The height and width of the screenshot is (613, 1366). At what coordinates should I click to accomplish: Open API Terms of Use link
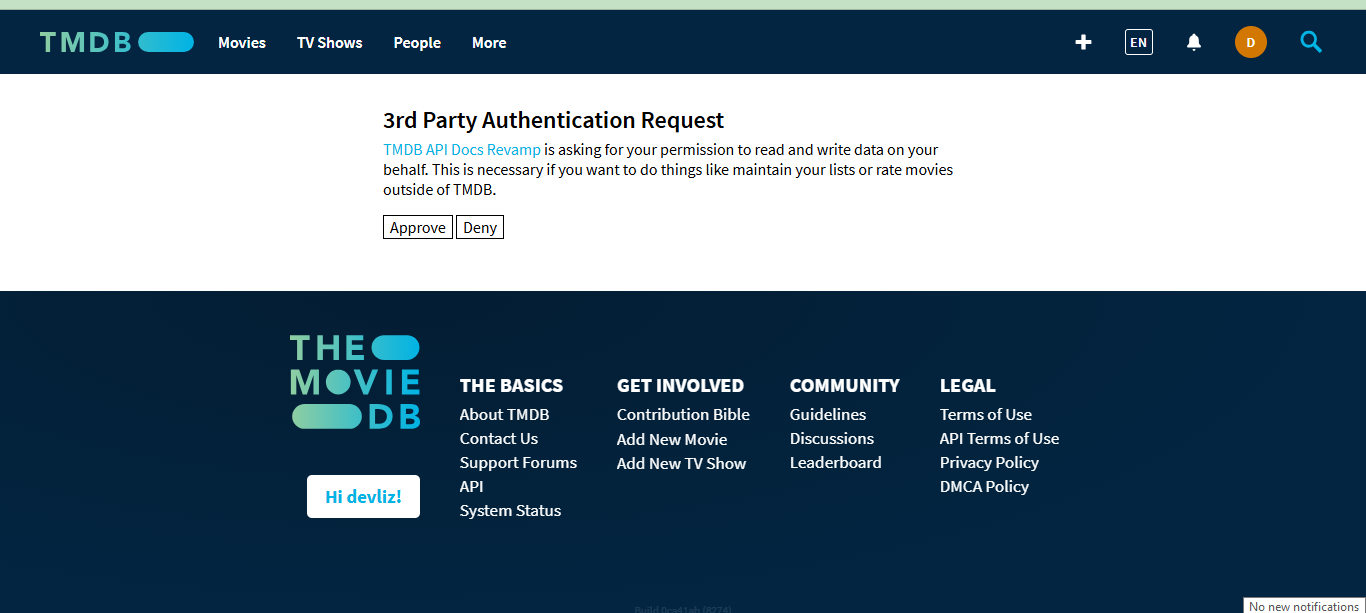1000,438
